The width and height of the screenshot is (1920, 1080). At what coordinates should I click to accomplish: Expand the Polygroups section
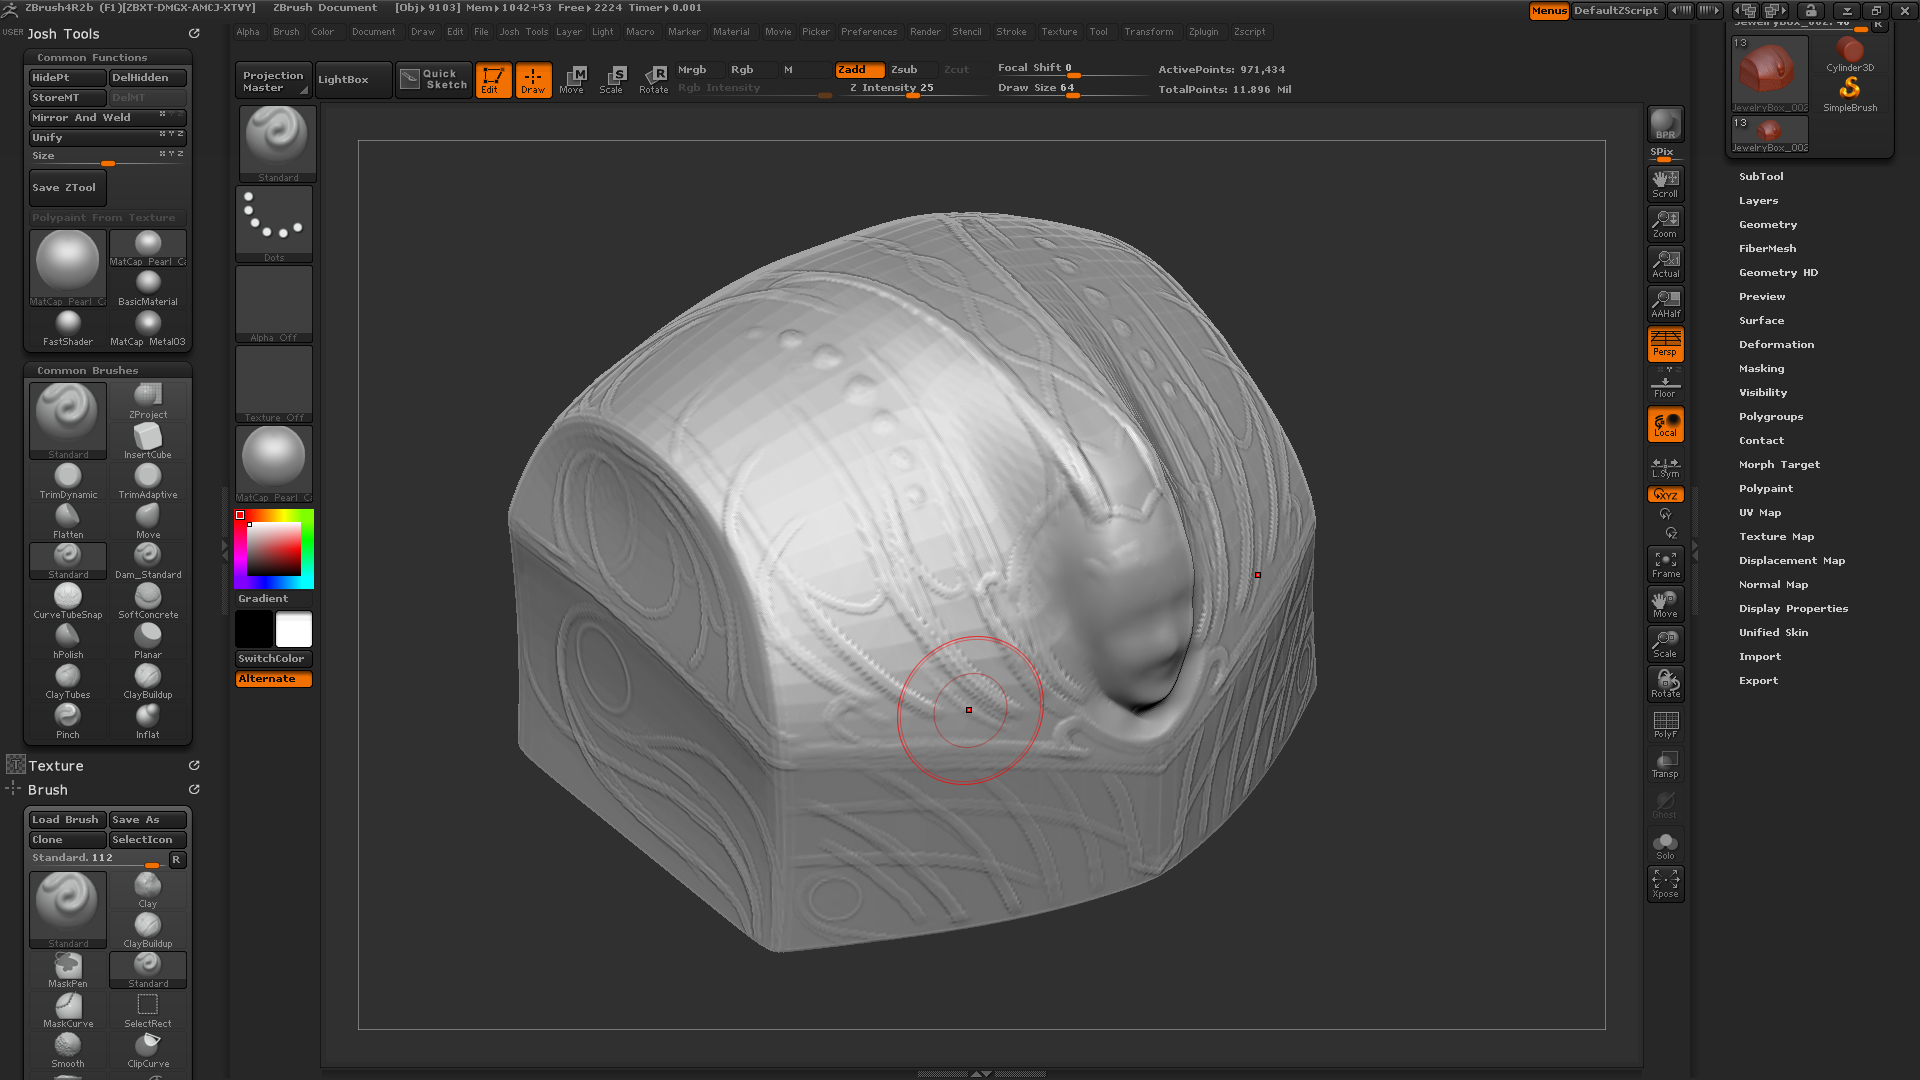coord(1770,416)
